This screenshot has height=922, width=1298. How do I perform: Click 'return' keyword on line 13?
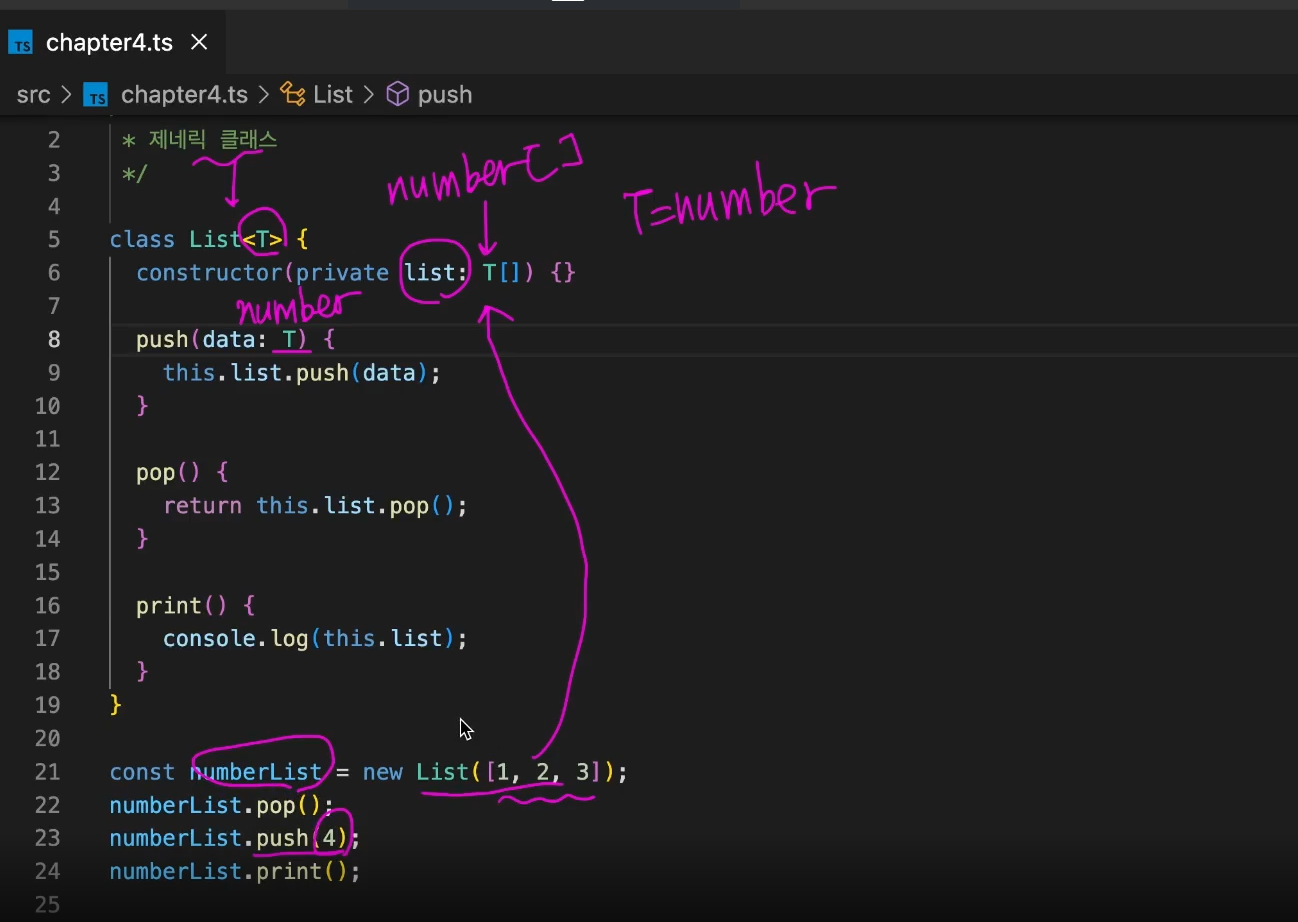click(x=202, y=505)
